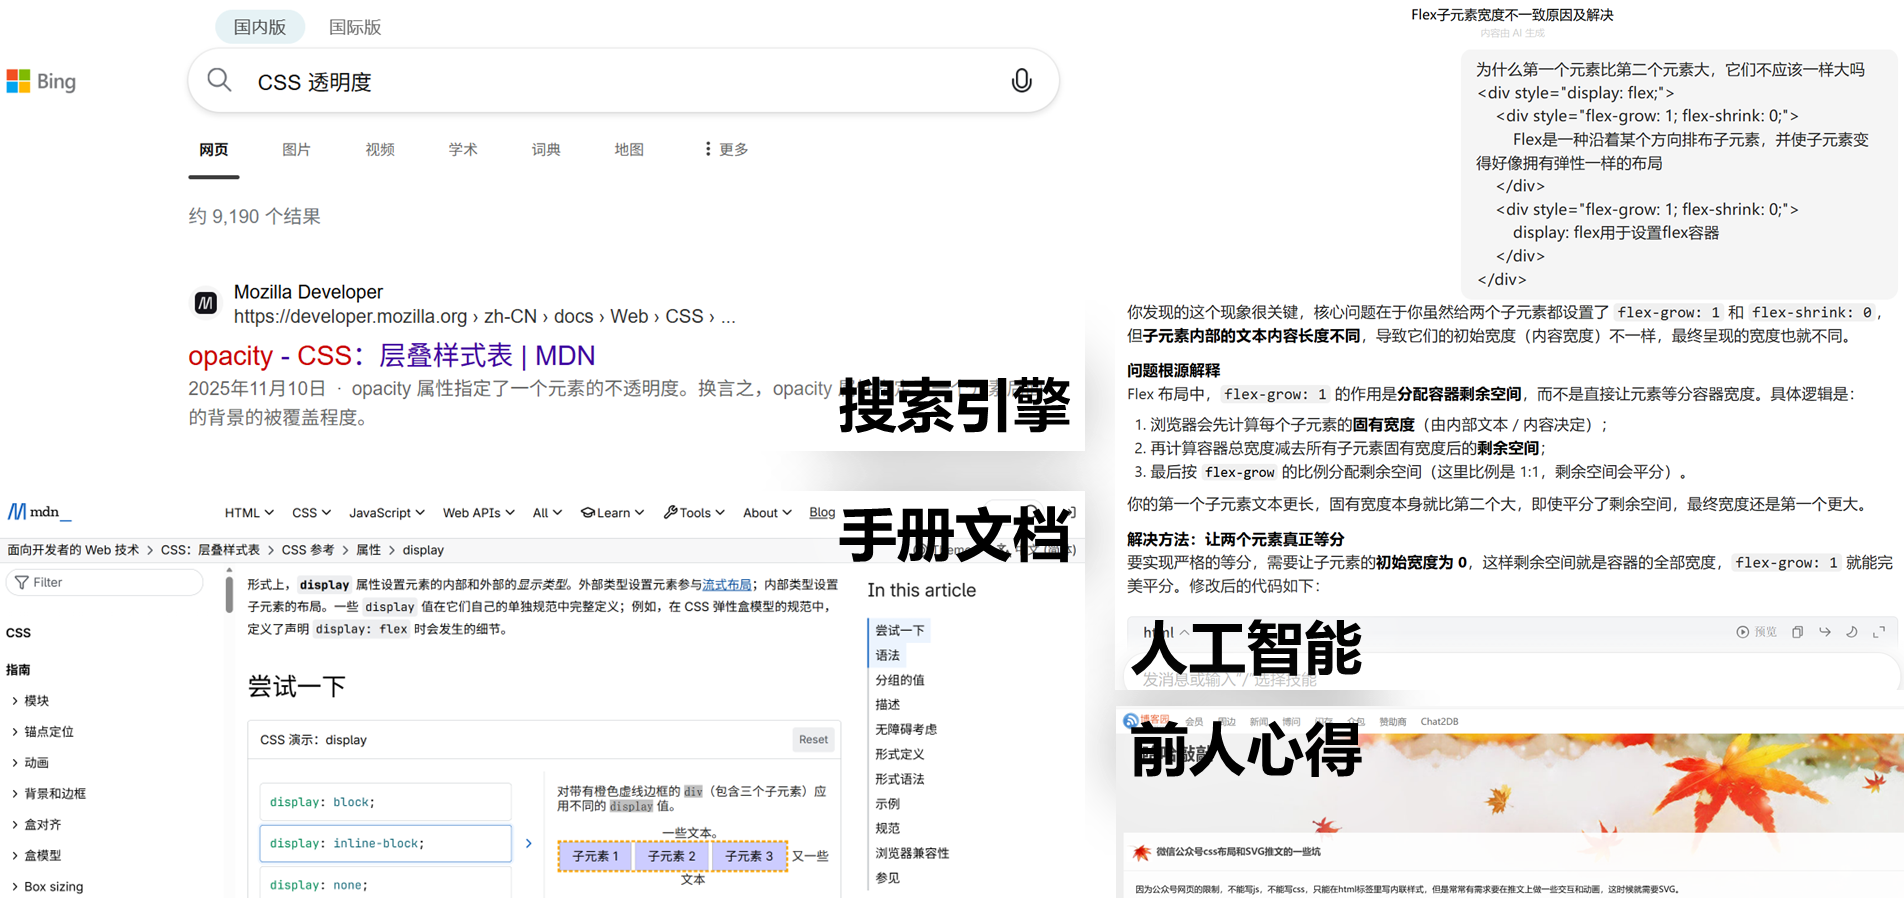Click CSS 参考 in the breadcrumb

(308, 550)
